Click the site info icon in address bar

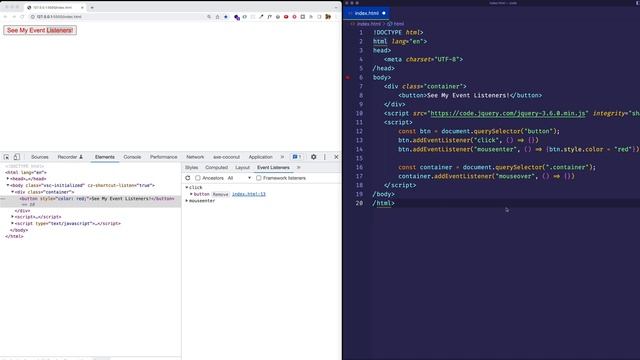tap(33, 17)
